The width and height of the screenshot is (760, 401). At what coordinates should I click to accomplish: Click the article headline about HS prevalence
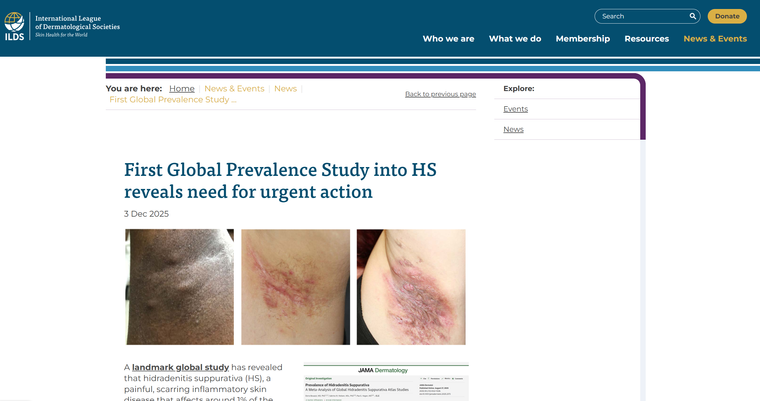coord(280,180)
